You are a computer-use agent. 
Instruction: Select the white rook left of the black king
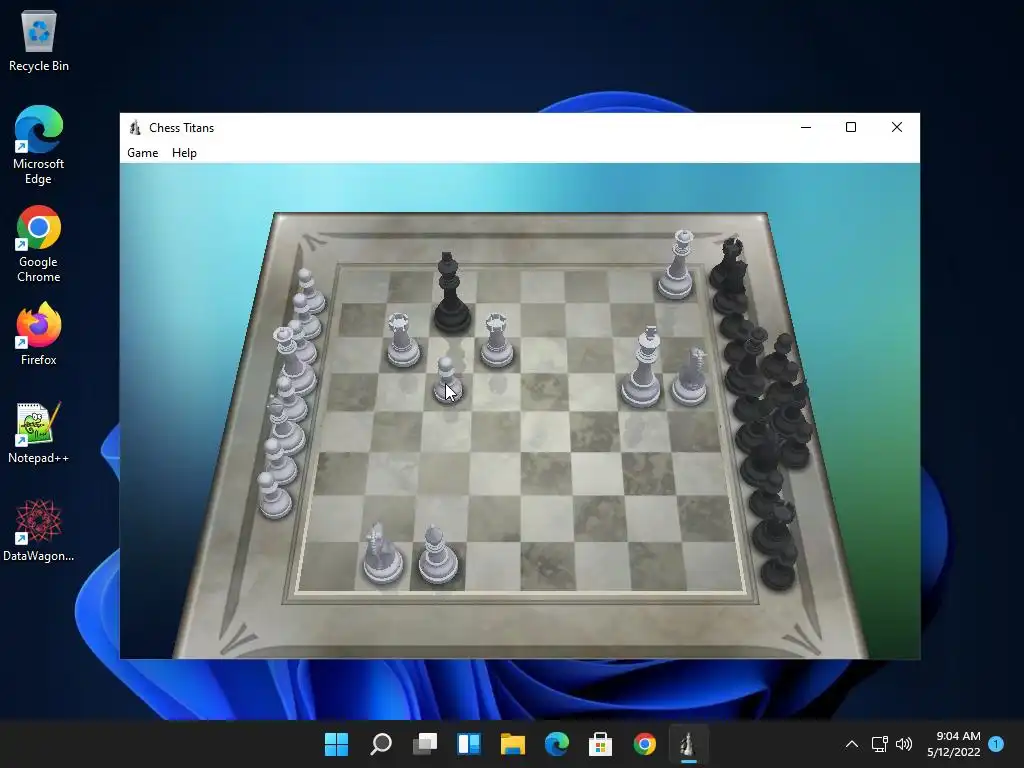(402, 340)
